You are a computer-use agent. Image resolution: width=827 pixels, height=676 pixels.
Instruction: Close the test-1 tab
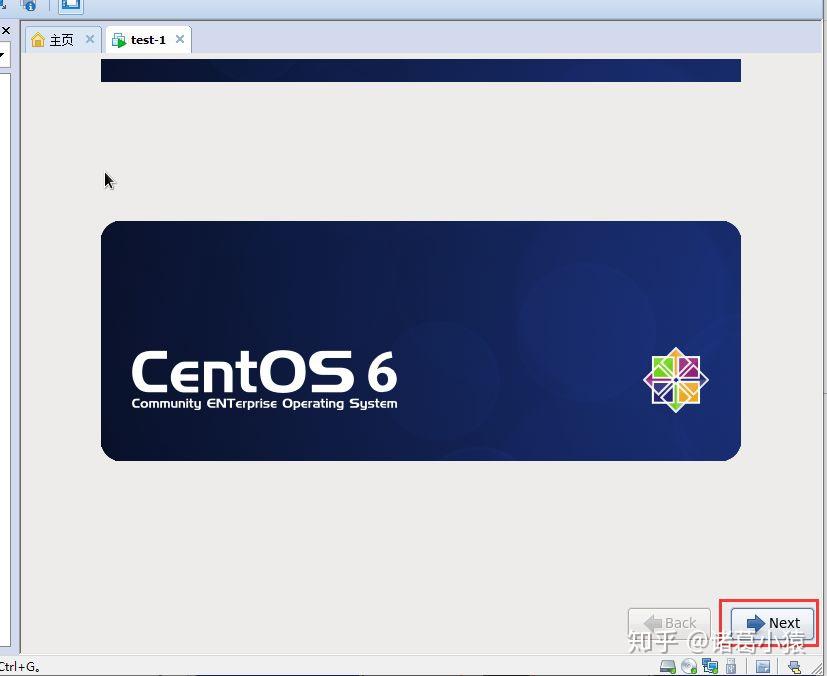(179, 40)
